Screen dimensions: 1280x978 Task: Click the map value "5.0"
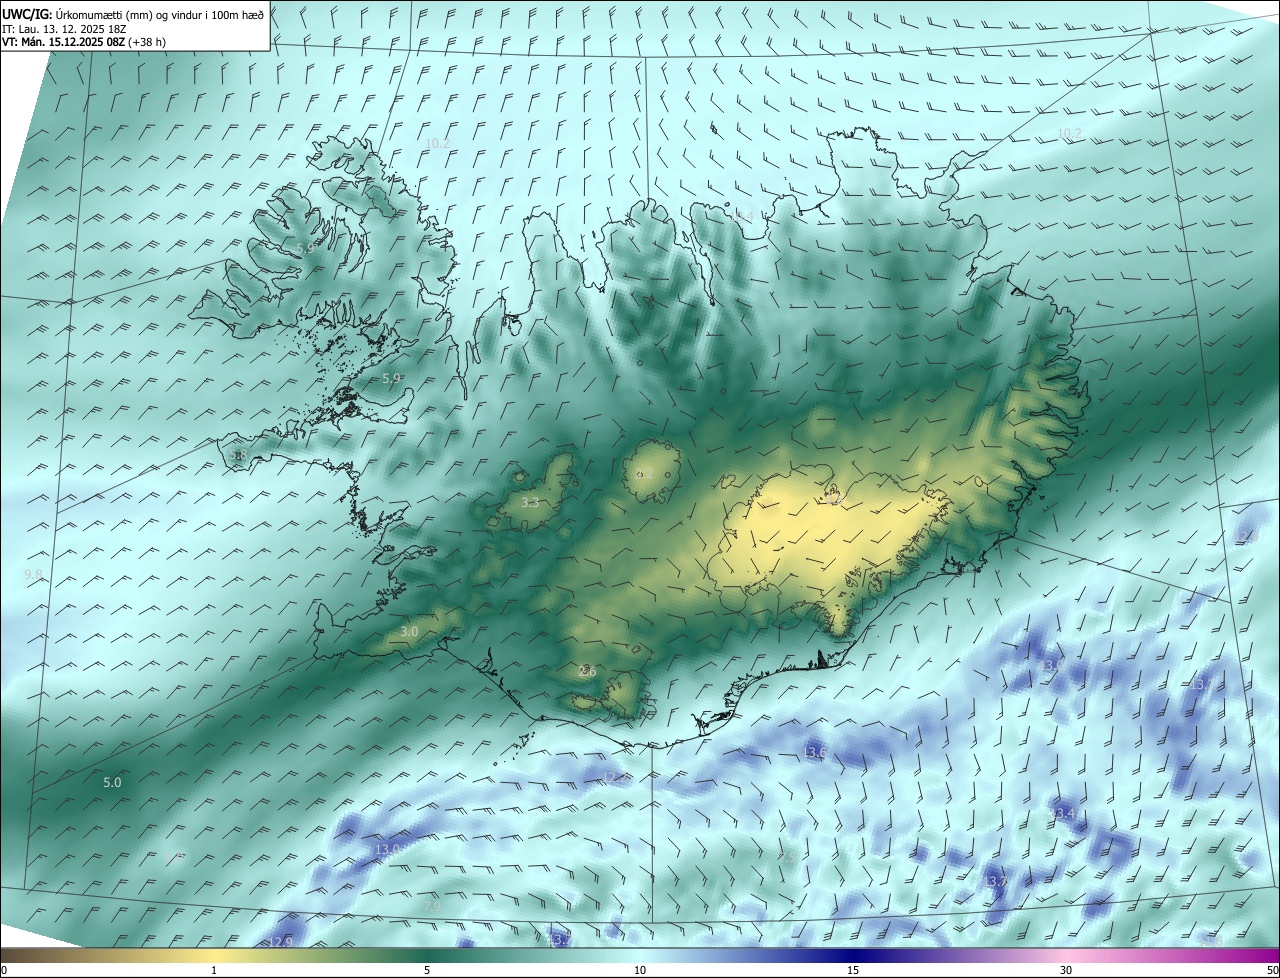[x=112, y=782]
